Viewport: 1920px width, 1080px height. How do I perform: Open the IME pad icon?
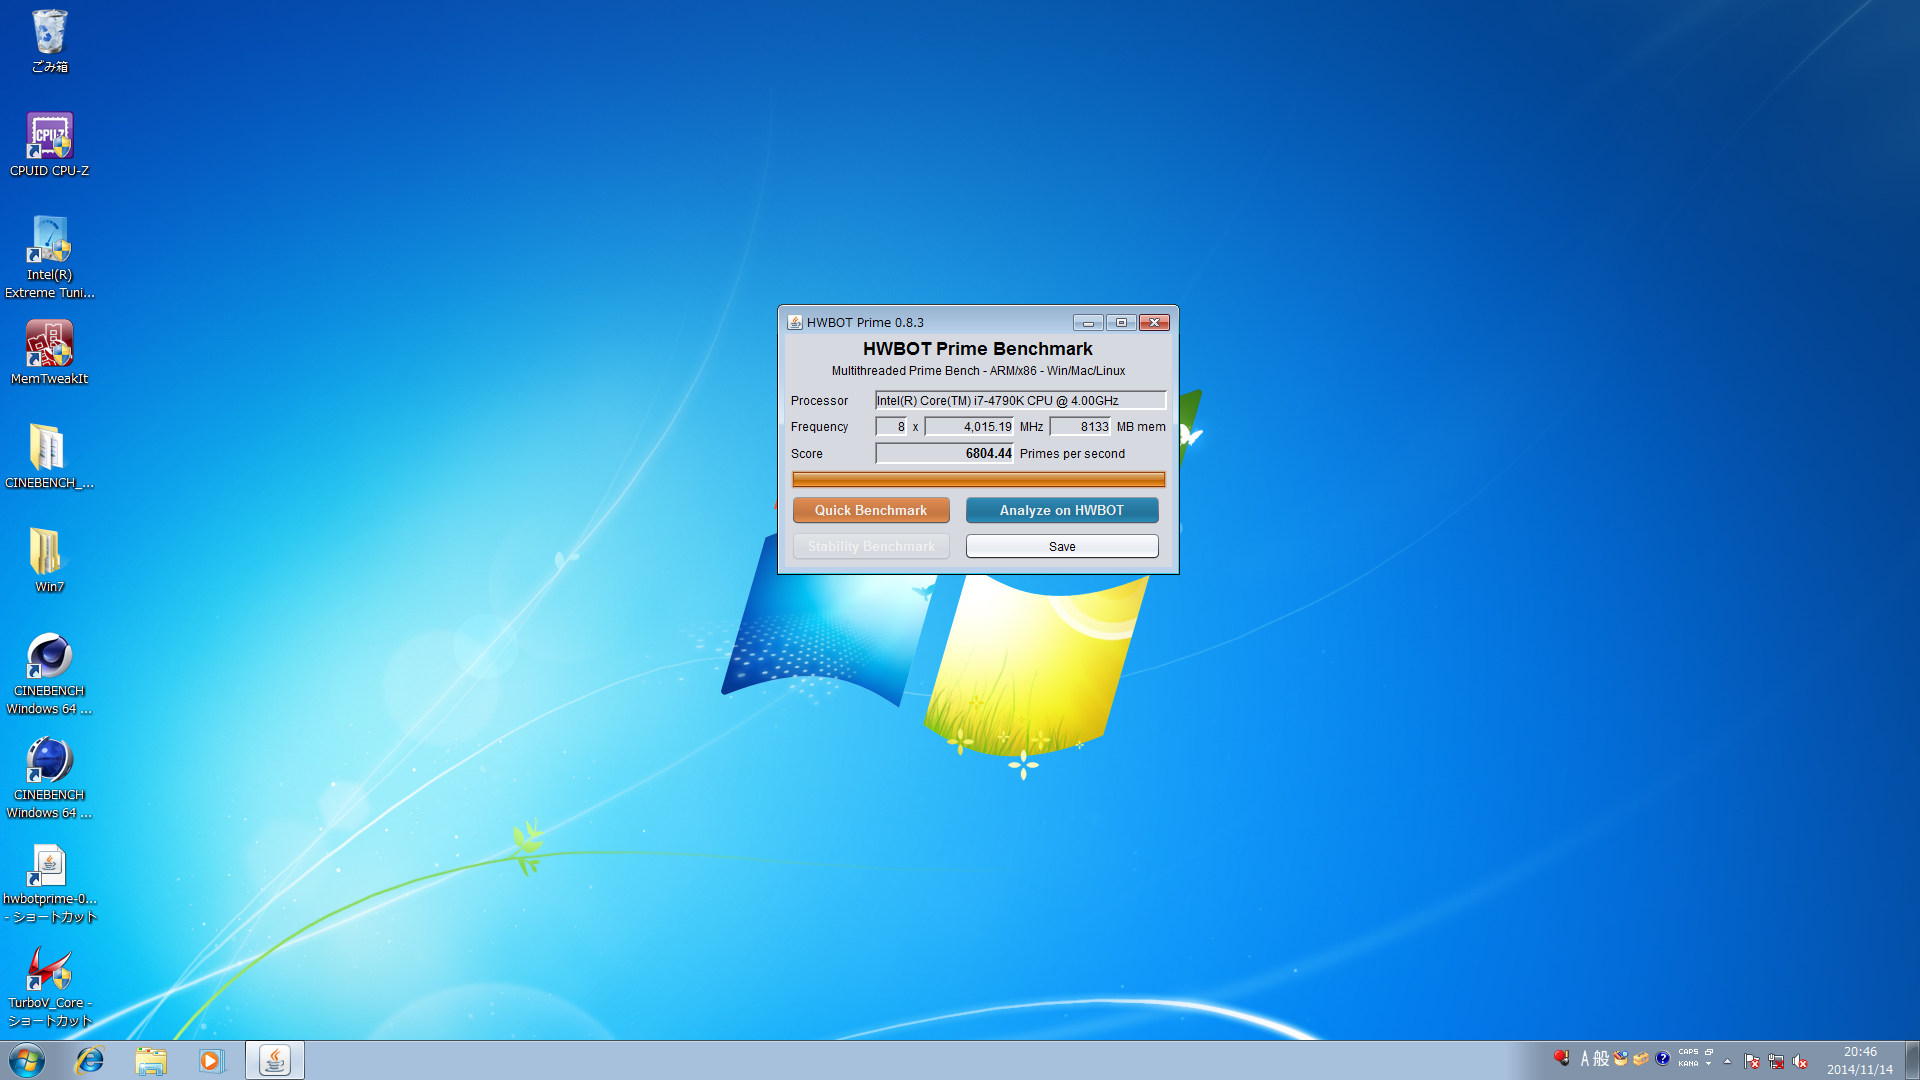1621,1058
